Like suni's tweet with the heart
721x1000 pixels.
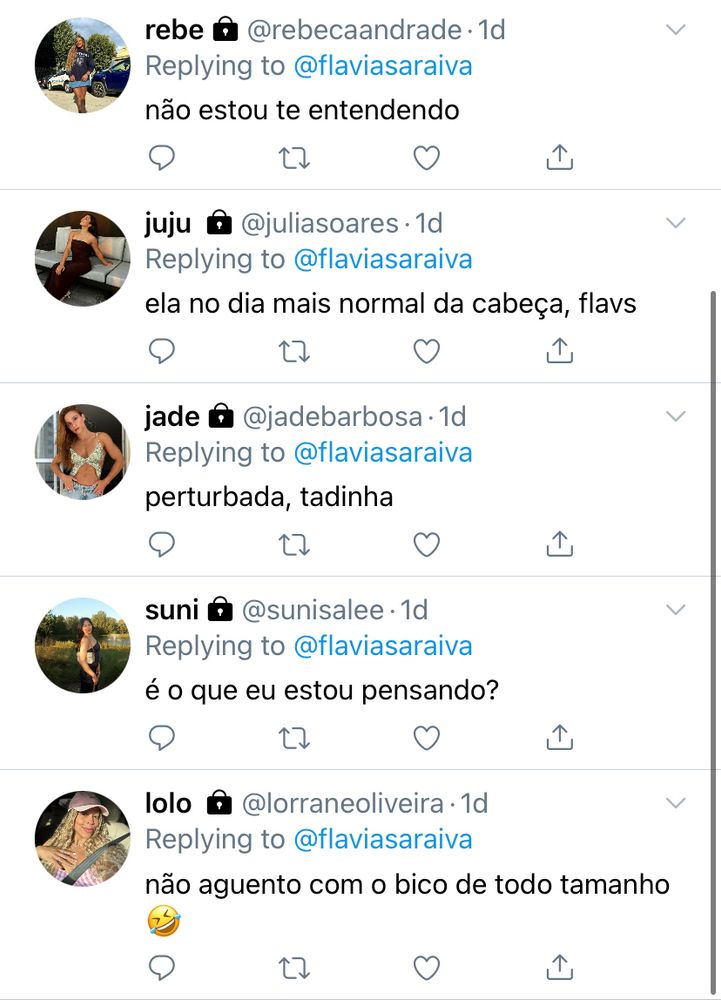tap(427, 737)
